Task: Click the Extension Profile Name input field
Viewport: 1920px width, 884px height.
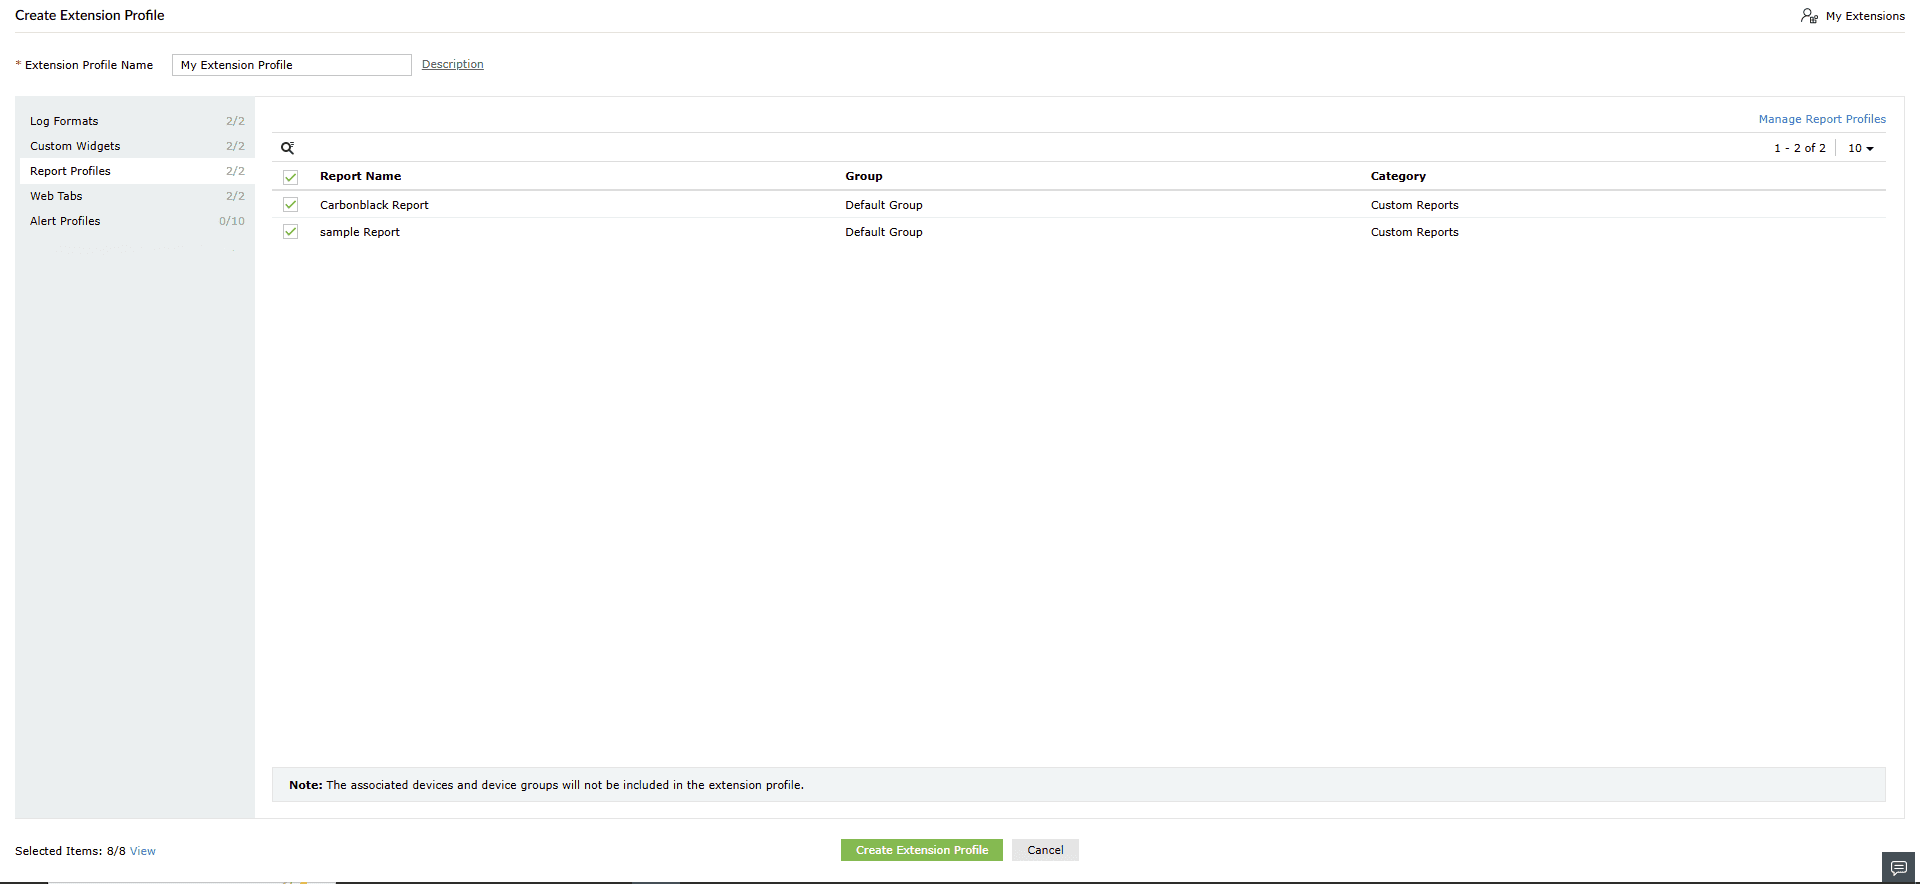Action: coord(292,65)
